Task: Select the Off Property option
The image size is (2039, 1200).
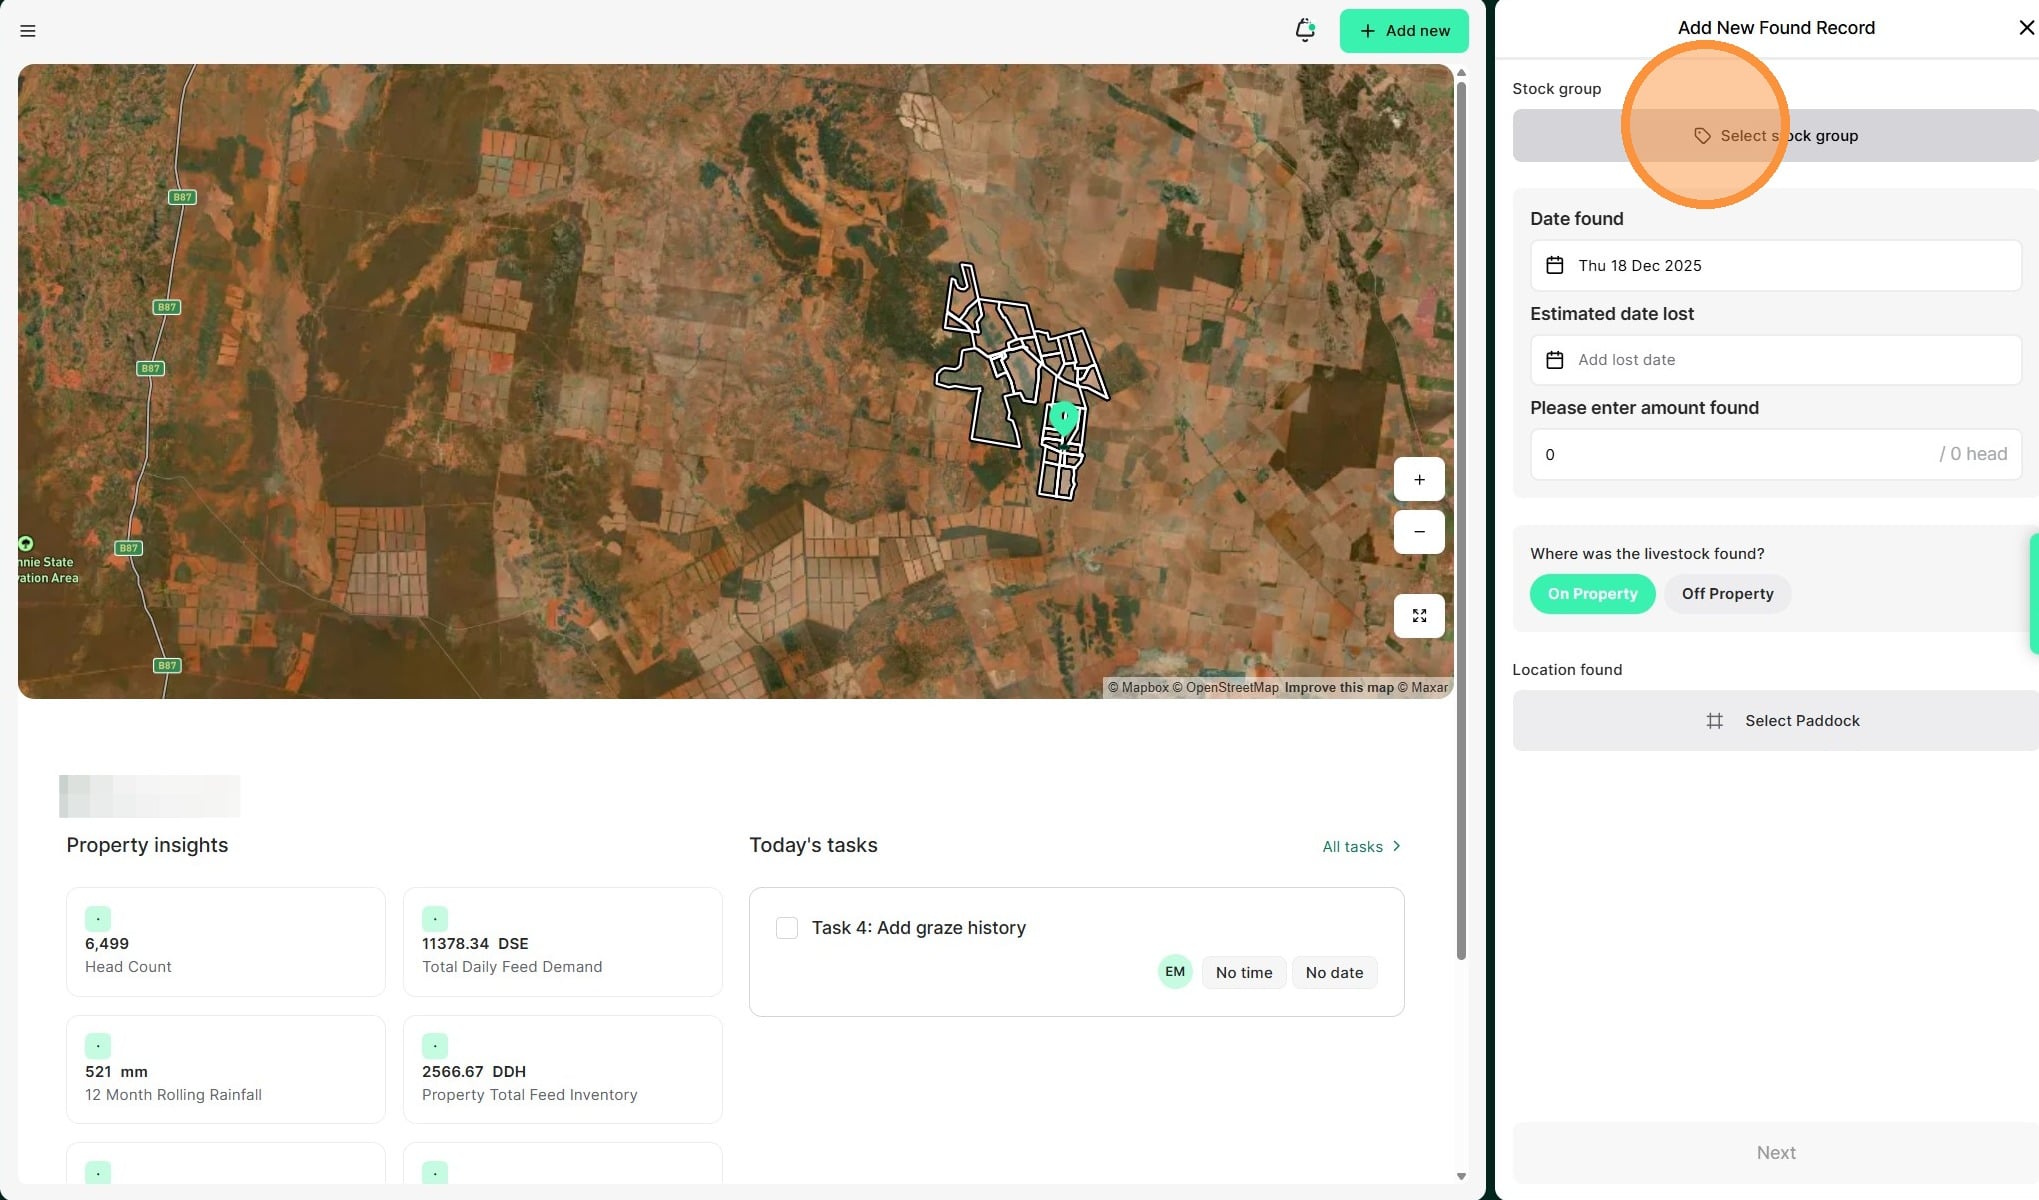Action: 1727,594
